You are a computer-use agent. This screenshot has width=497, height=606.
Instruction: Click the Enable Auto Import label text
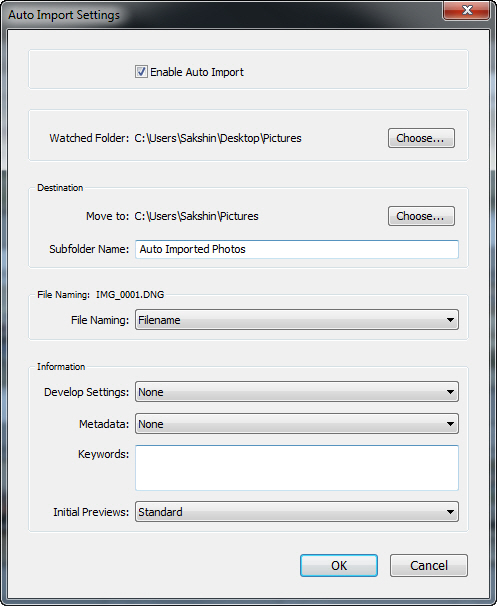tap(197, 72)
